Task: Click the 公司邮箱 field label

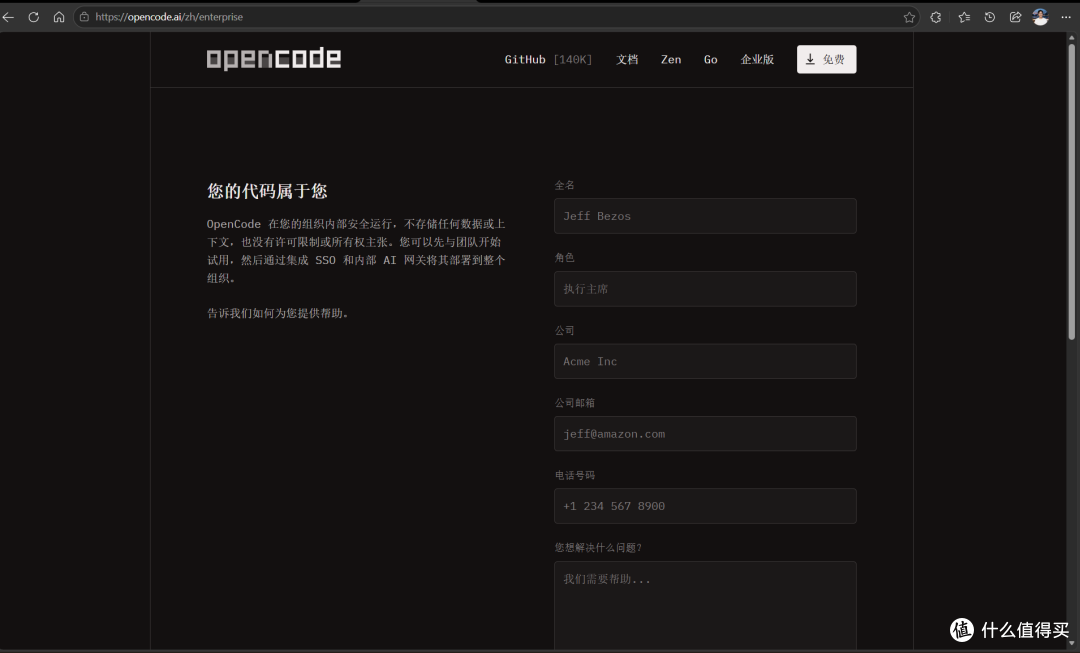Action: click(574, 403)
